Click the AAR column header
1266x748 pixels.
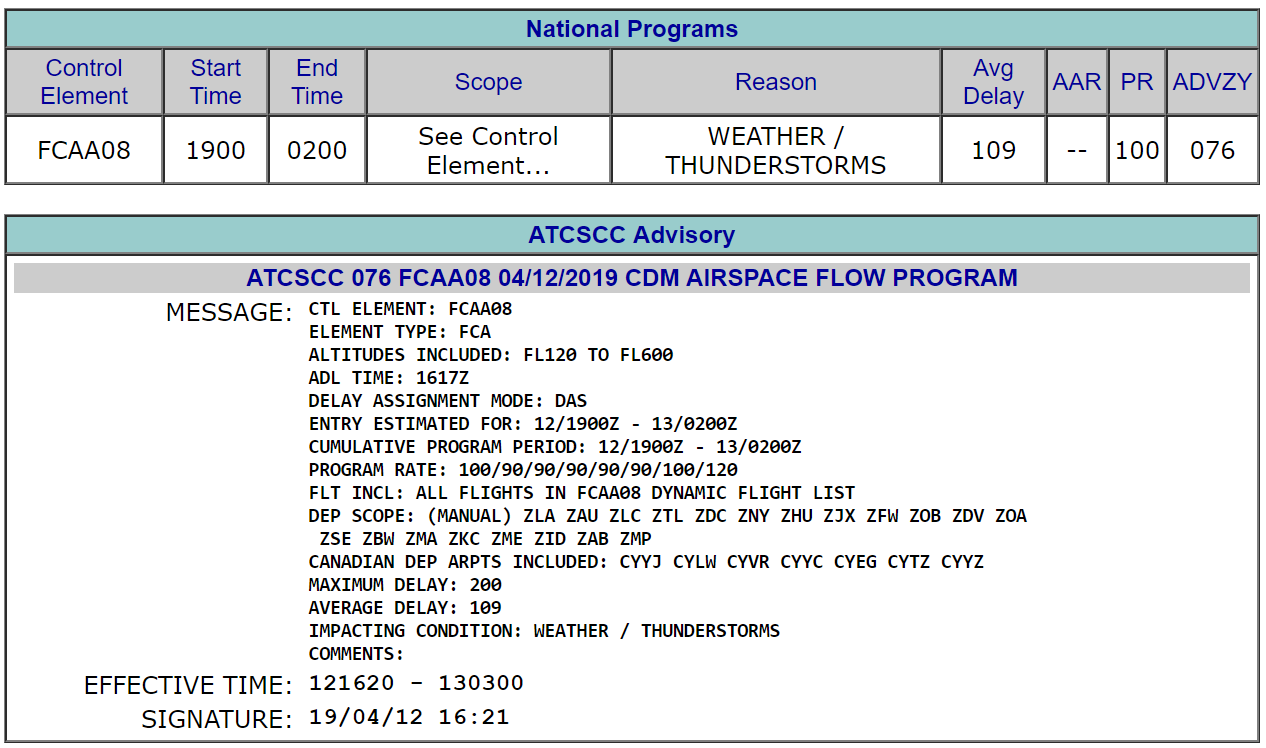pos(1076,82)
